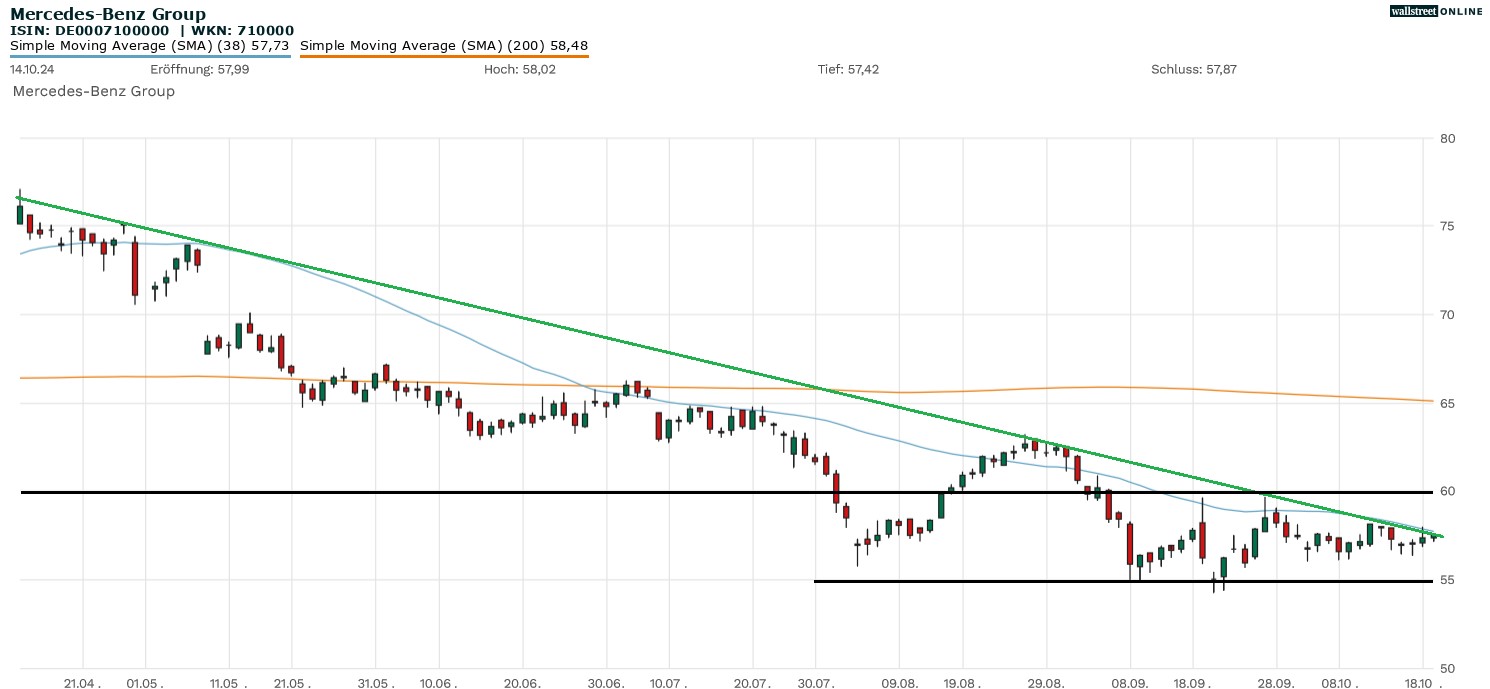Image resolution: width=1490 pixels, height=689 pixels.
Task: Click the 29.08. date axis label
Action: point(1046,685)
